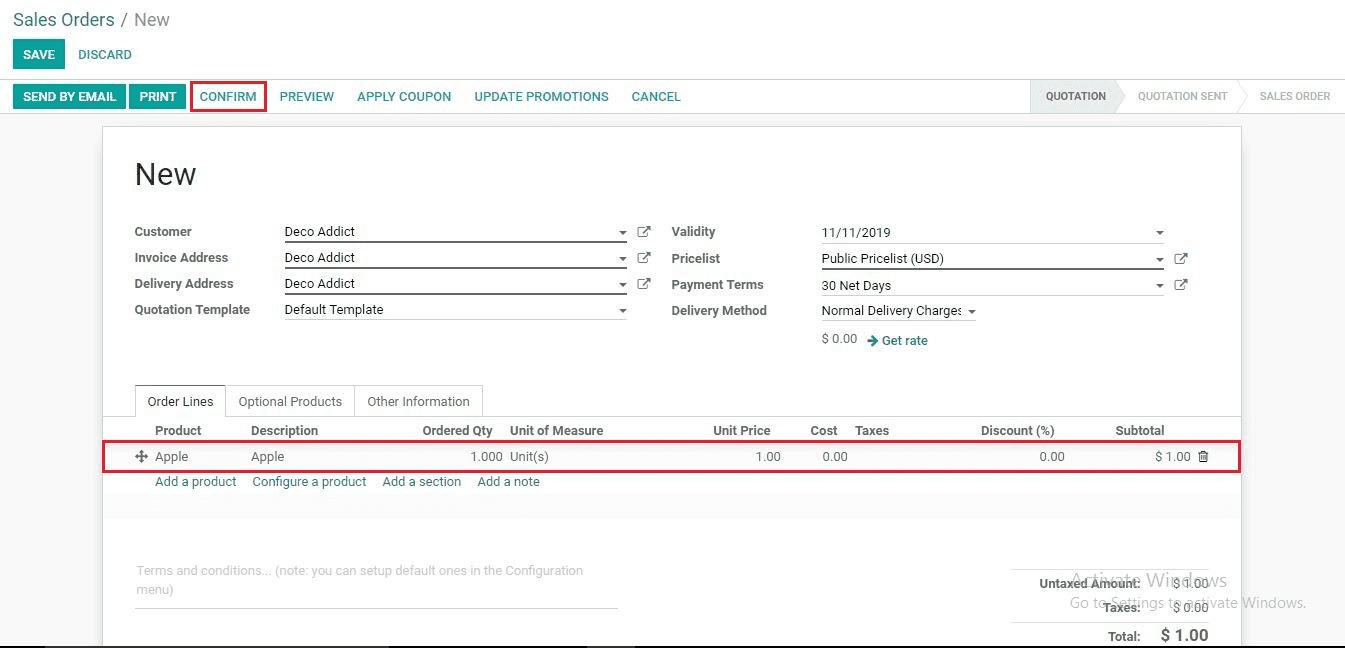Click Apply Coupon button
Image resolution: width=1345 pixels, height=648 pixels.
[x=404, y=97]
